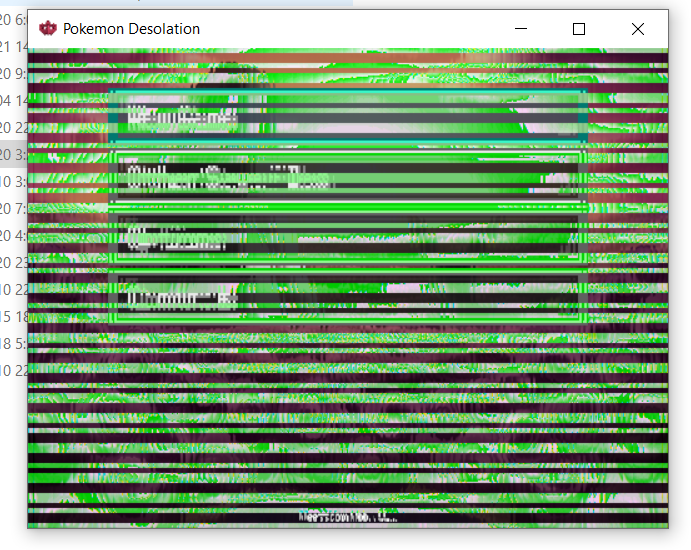Select the third game menu option
The height and width of the screenshot is (550, 691).
(x=347, y=238)
